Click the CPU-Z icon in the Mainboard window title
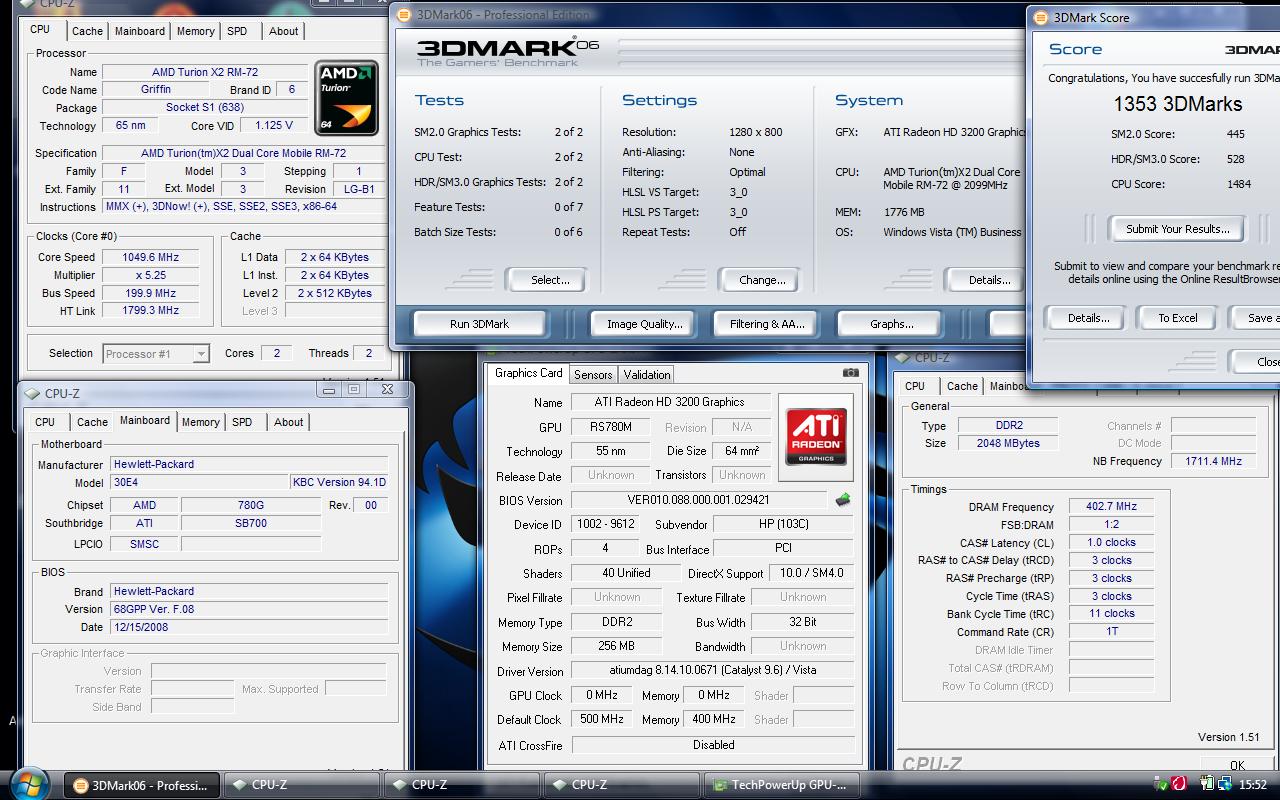1280x800 pixels. [x=33, y=394]
